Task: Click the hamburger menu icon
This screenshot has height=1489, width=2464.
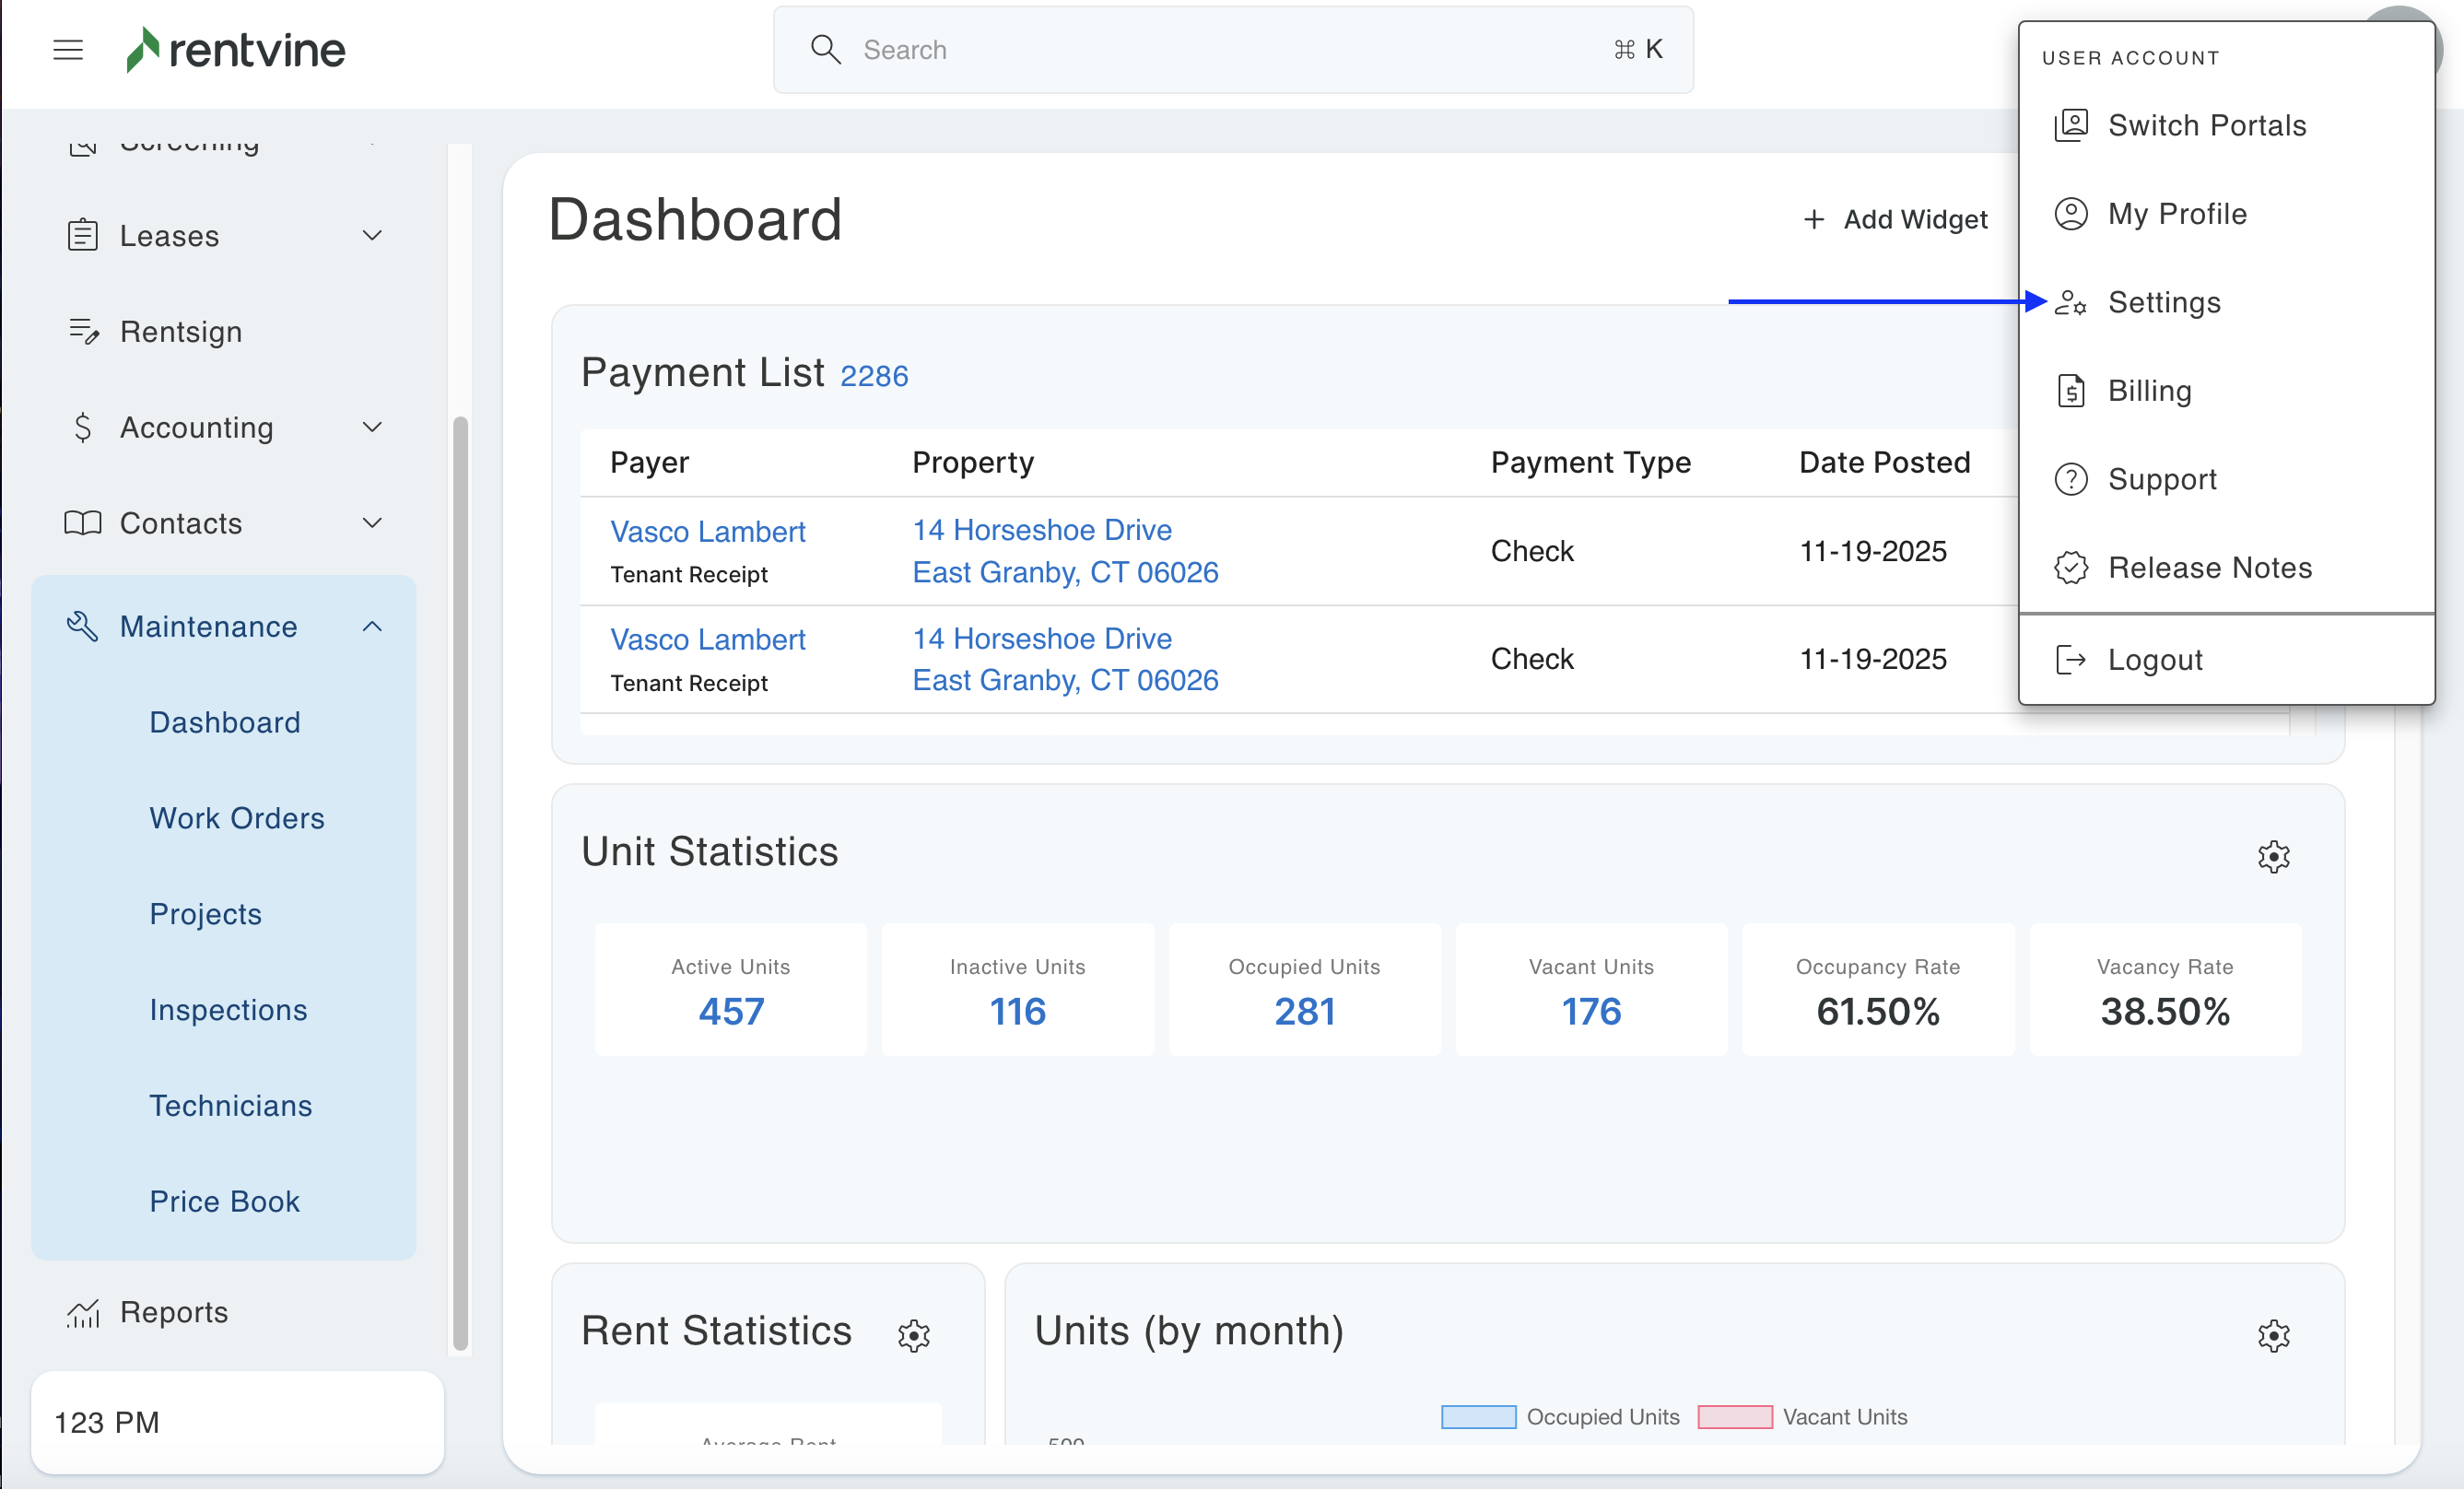Action: point(68,49)
